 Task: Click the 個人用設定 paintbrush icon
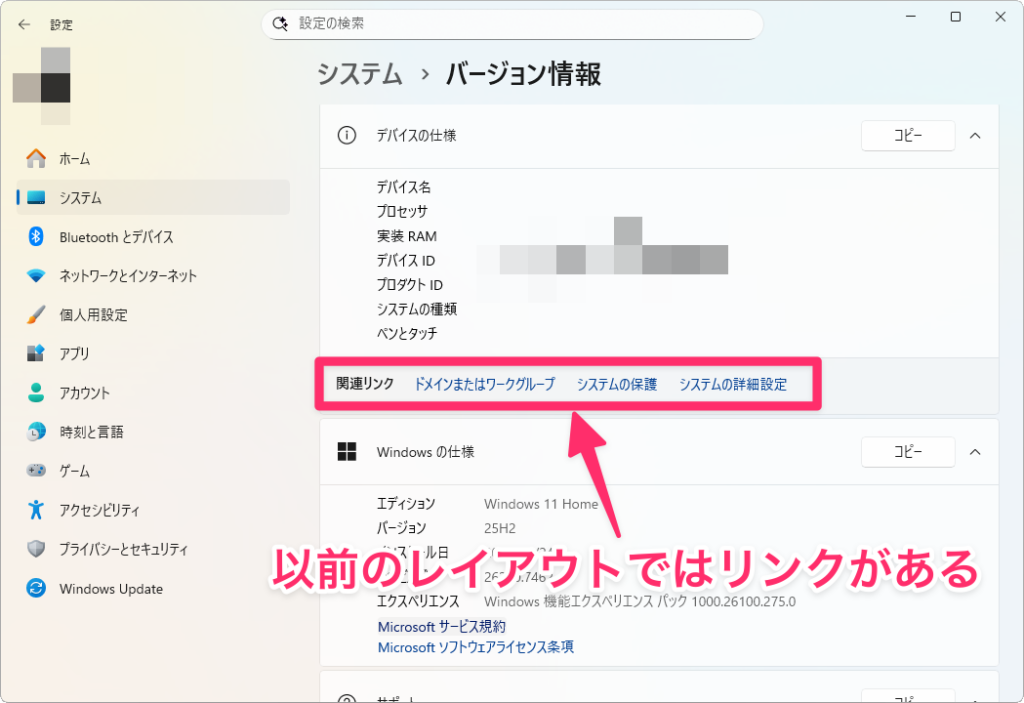coord(36,315)
